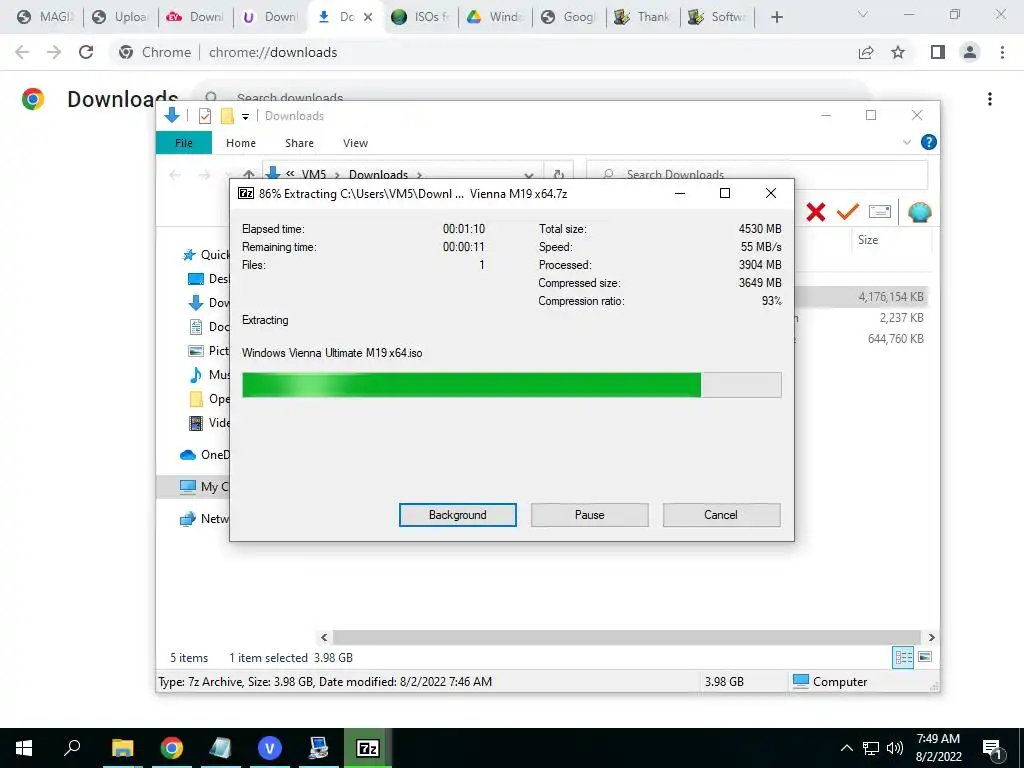Open Network in the navigation pane

point(204,519)
